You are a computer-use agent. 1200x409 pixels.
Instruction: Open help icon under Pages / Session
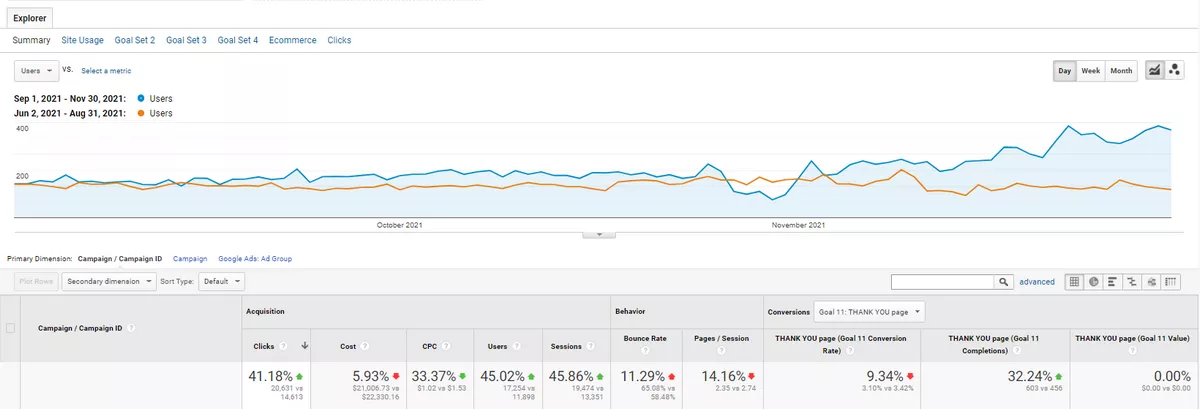click(x=723, y=351)
